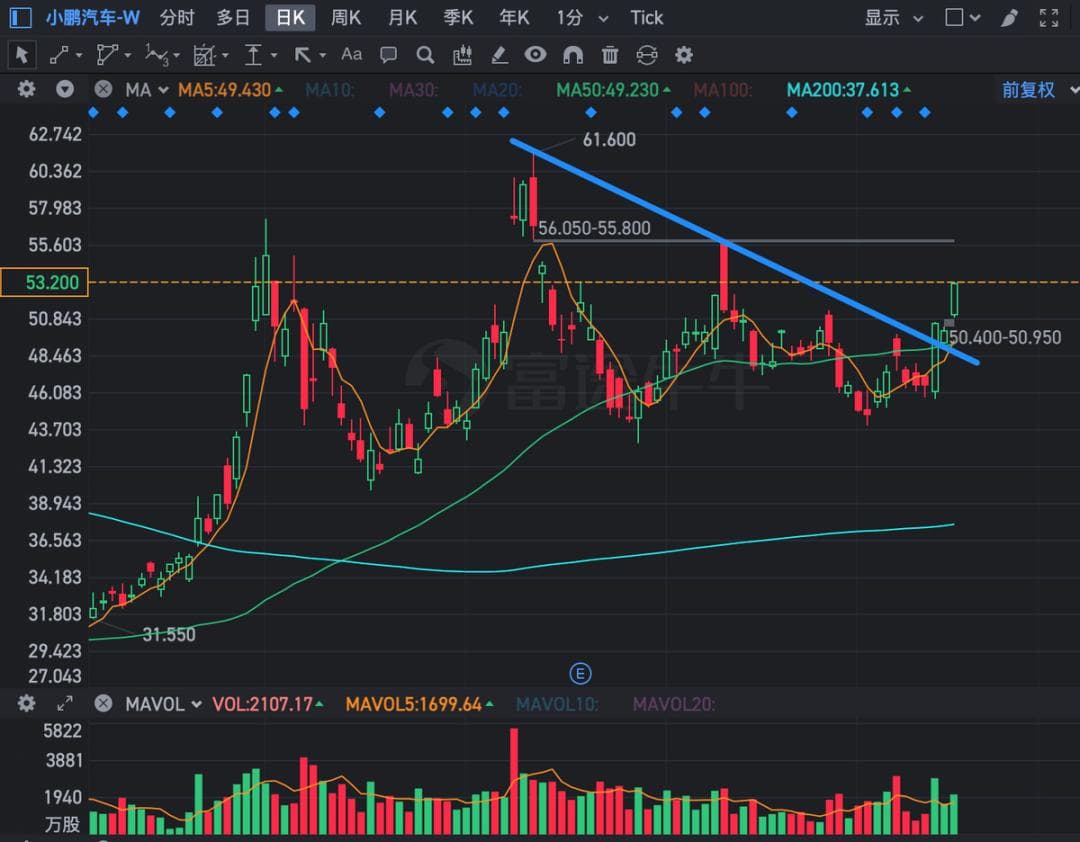The height and width of the screenshot is (842, 1080).
Task: Toggle the MA10 moving average line
Action: (329, 90)
